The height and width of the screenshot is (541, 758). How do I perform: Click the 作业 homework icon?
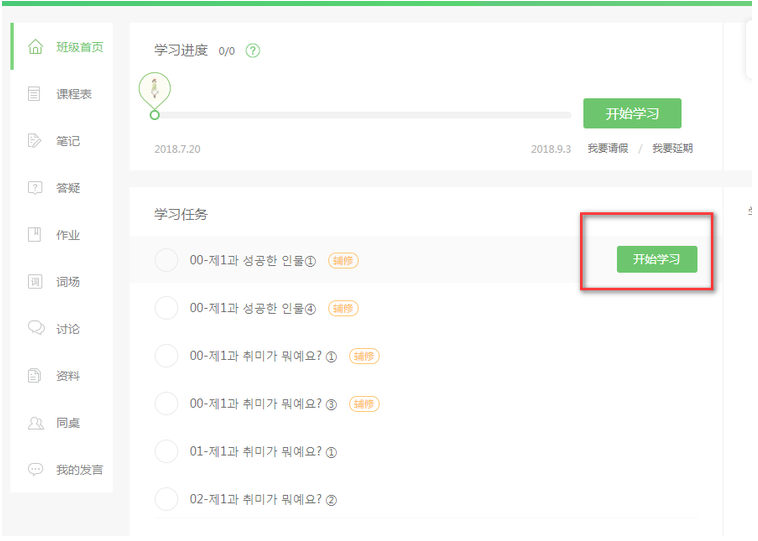click(35, 235)
